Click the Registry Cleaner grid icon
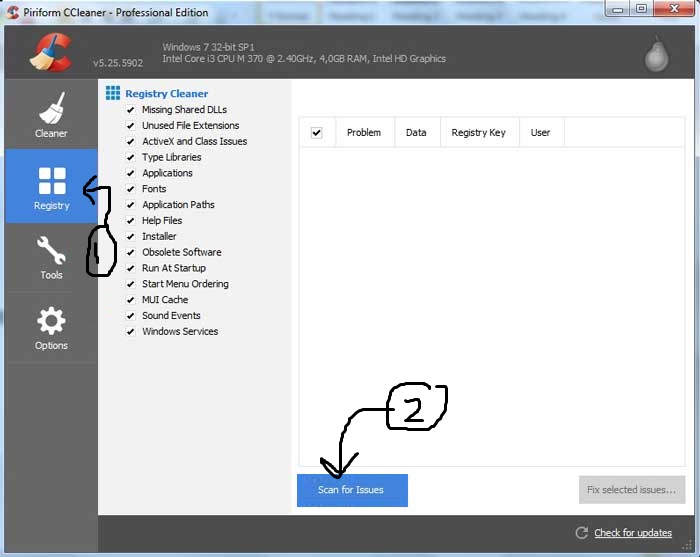The image size is (700, 557). pos(113,93)
